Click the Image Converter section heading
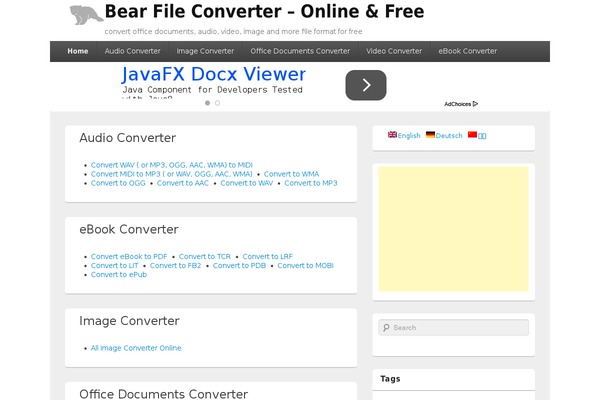This screenshot has width=600, height=400. coord(129,321)
